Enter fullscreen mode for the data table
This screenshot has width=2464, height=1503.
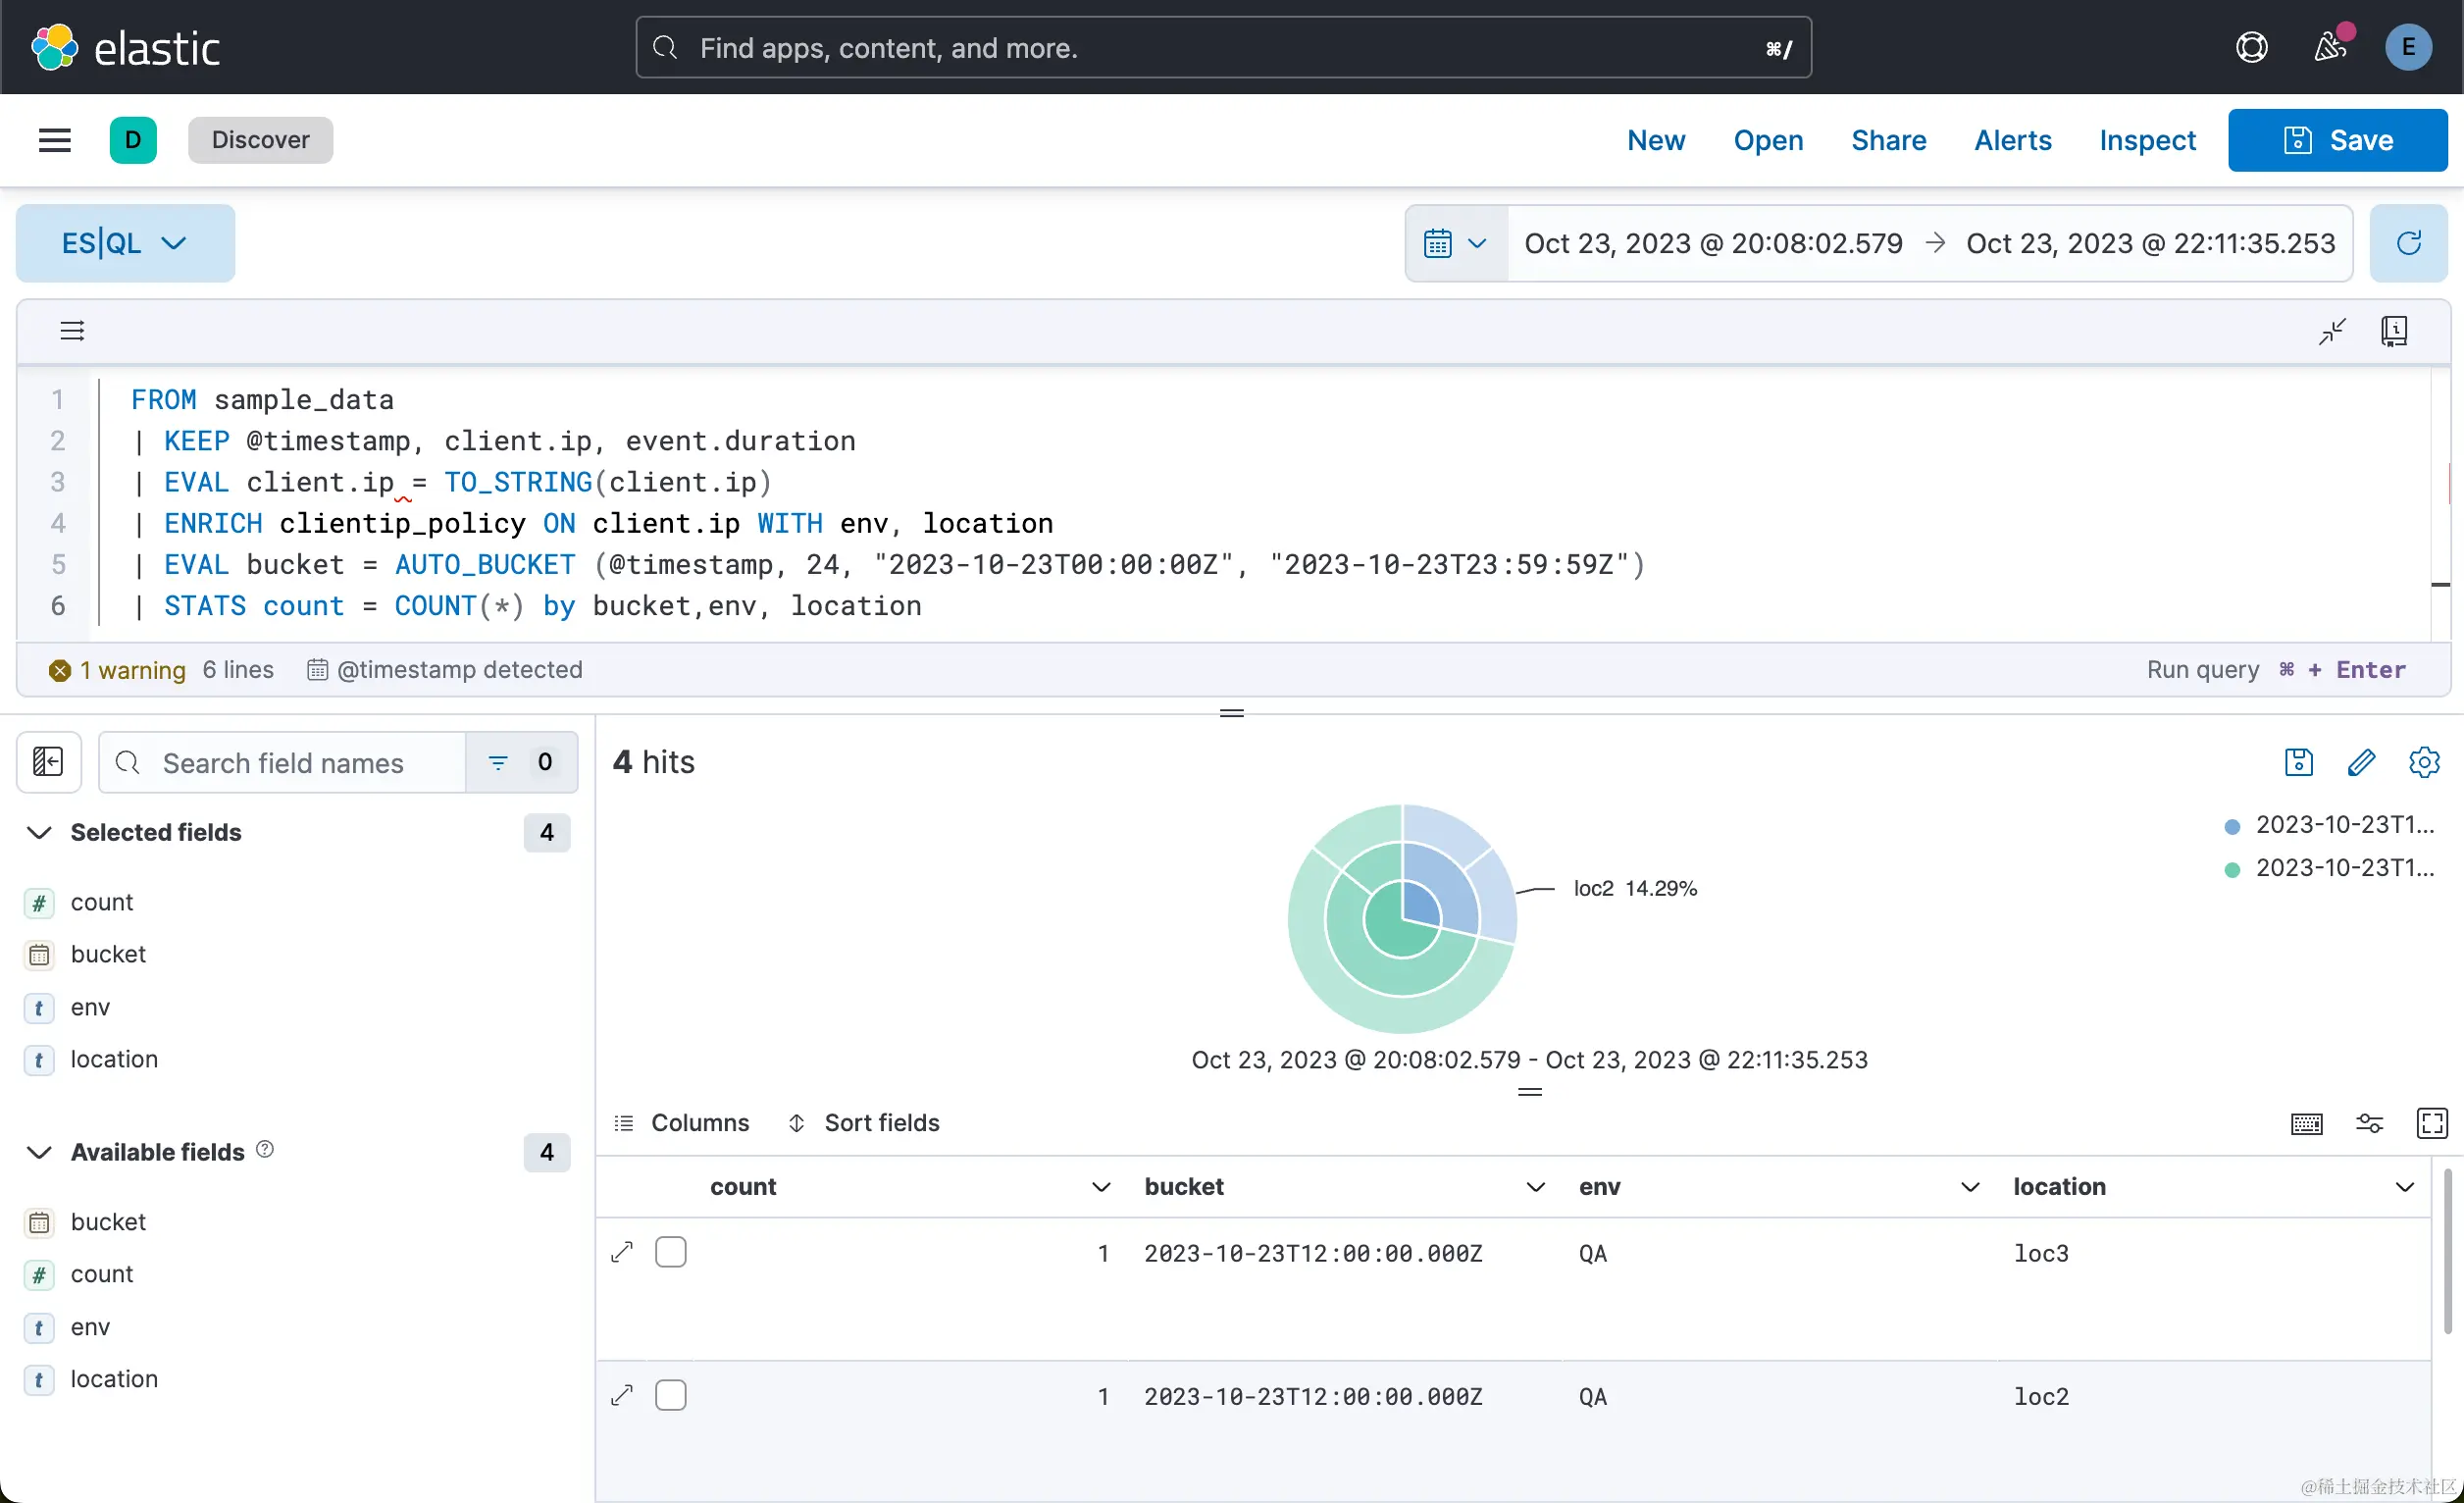pos(2431,1123)
